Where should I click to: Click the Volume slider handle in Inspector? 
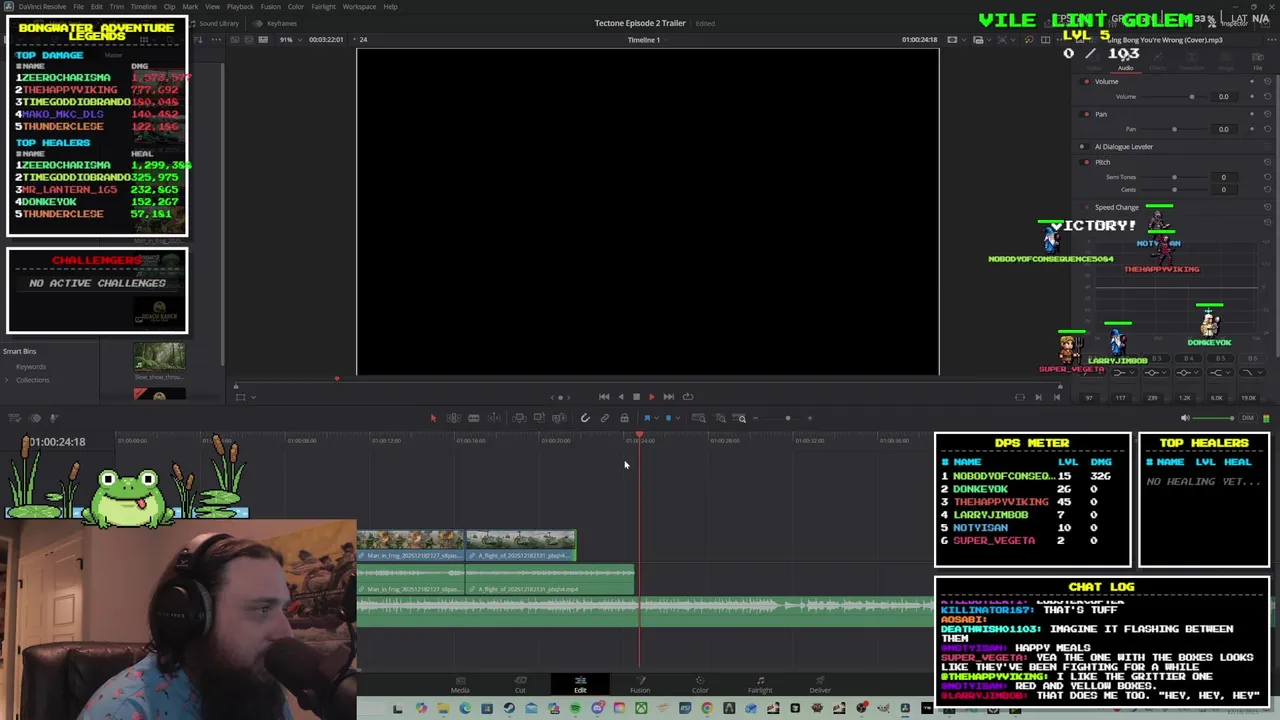[x=1192, y=97]
